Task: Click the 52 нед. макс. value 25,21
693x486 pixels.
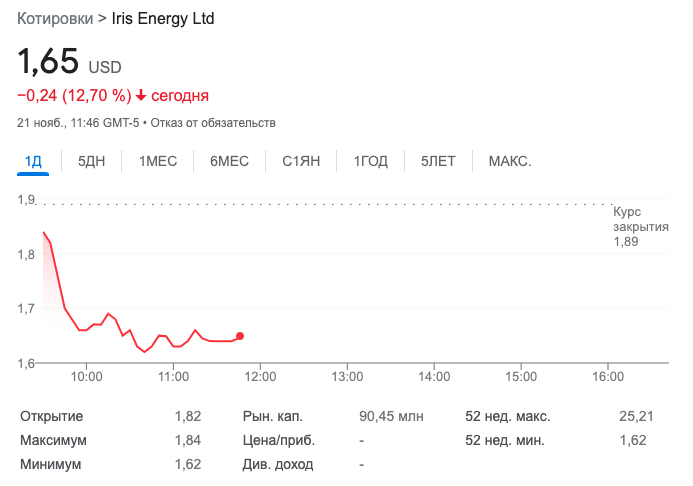Action: 636,416
